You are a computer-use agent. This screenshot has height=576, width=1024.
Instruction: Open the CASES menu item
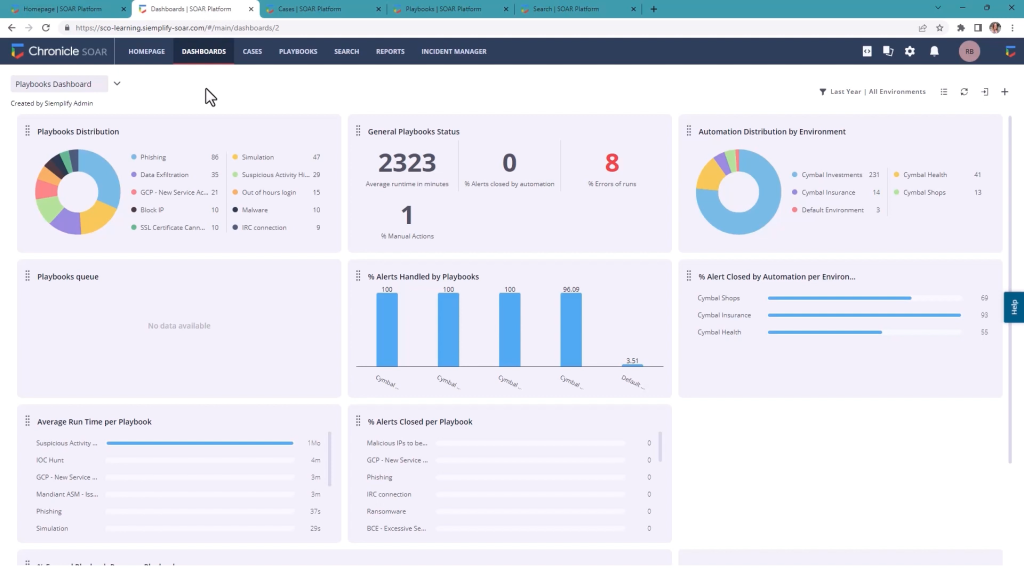pyautogui.click(x=252, y=52)
